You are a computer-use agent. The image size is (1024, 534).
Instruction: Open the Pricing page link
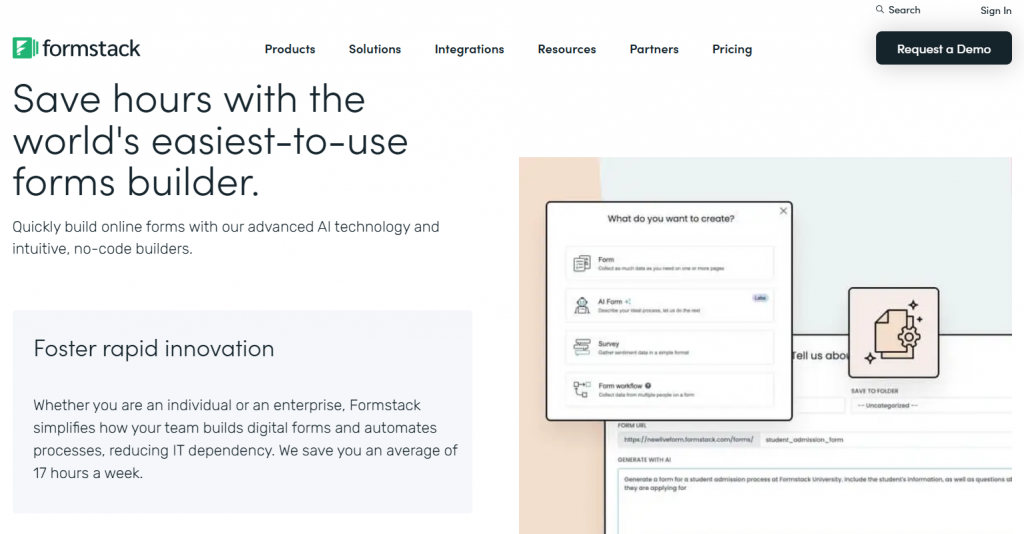(732, 49)
